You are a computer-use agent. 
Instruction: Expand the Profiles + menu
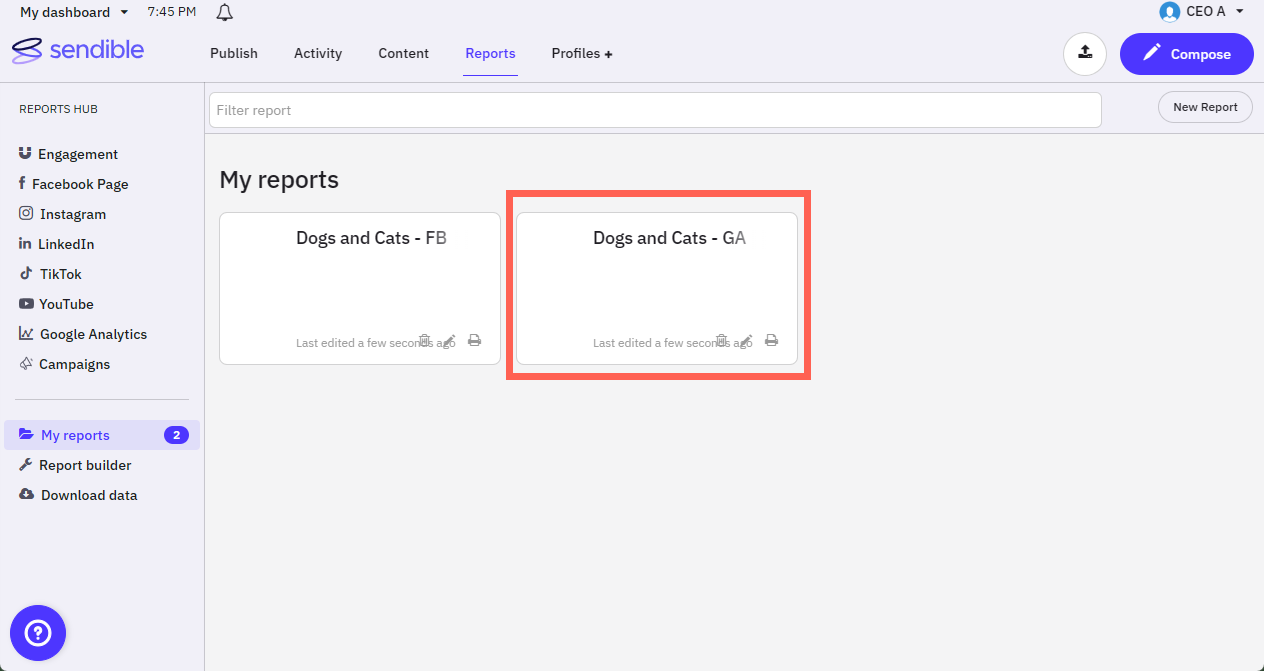(581, 54)
